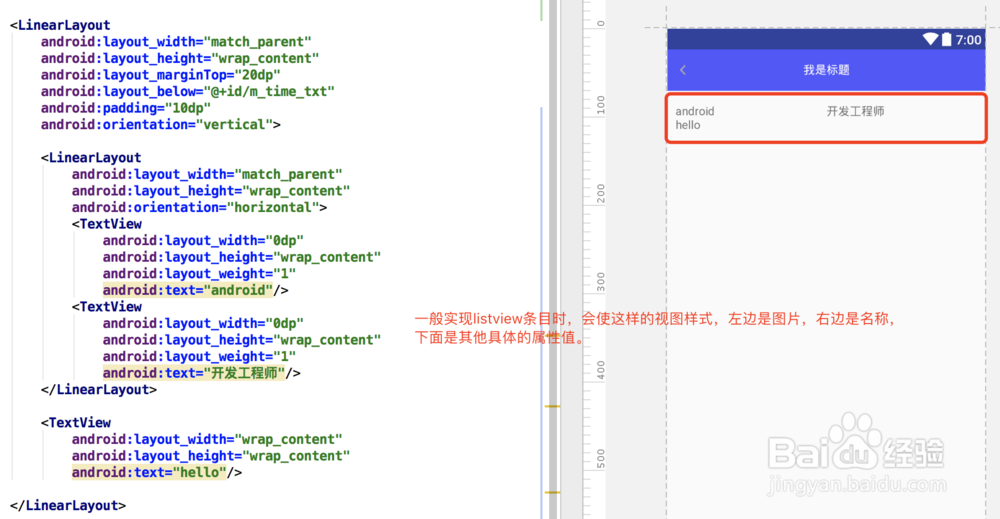Click the 300 mark on the preview ruler

(600, 281)
